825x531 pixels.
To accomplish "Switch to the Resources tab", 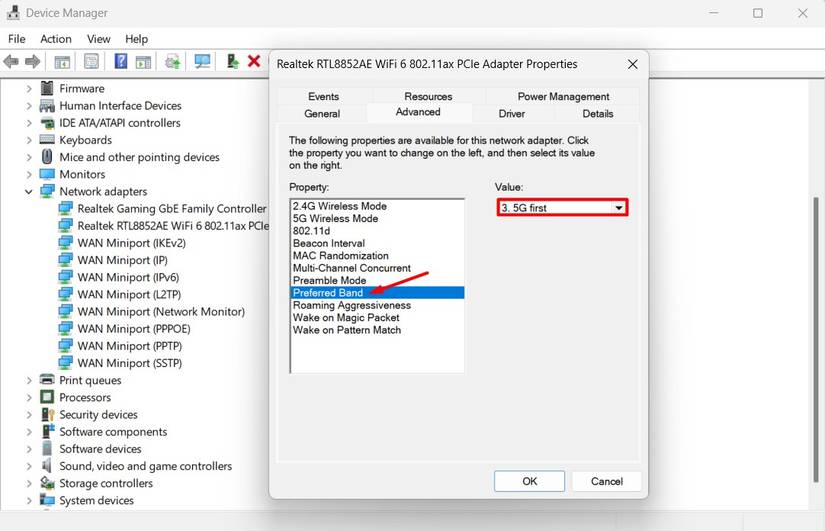I will pos(428,96).
